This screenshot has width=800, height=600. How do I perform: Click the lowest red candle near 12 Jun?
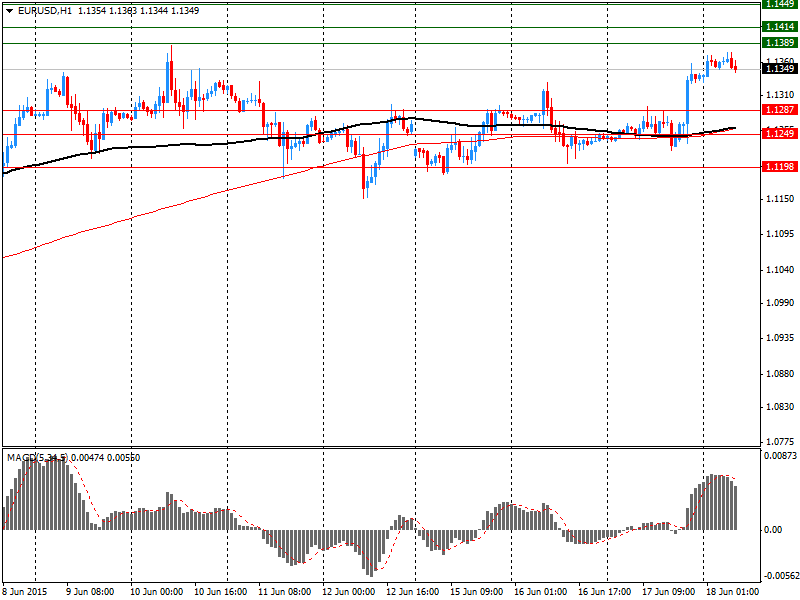[x=364, y=171]
